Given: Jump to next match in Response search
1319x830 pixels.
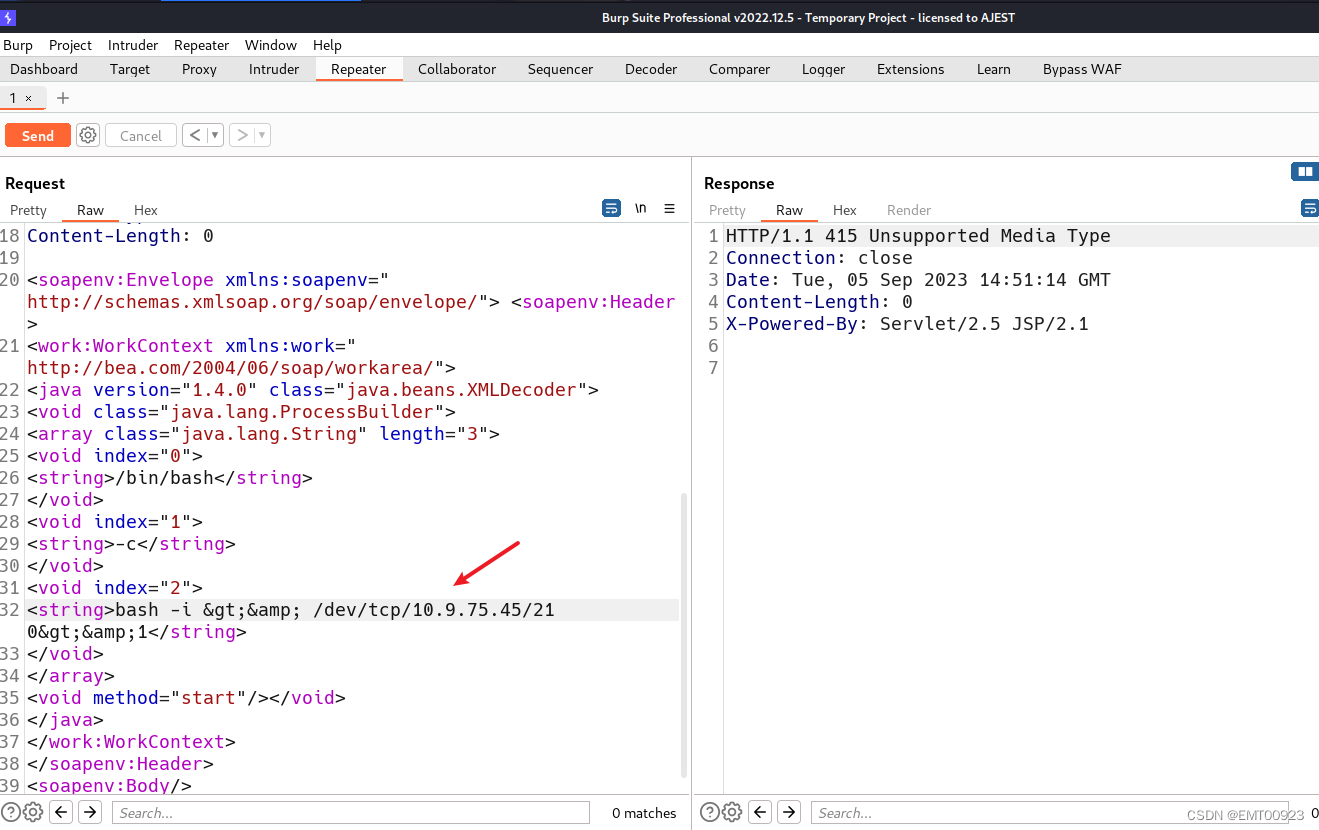Looking at the screenshot, I should (789, 812).
